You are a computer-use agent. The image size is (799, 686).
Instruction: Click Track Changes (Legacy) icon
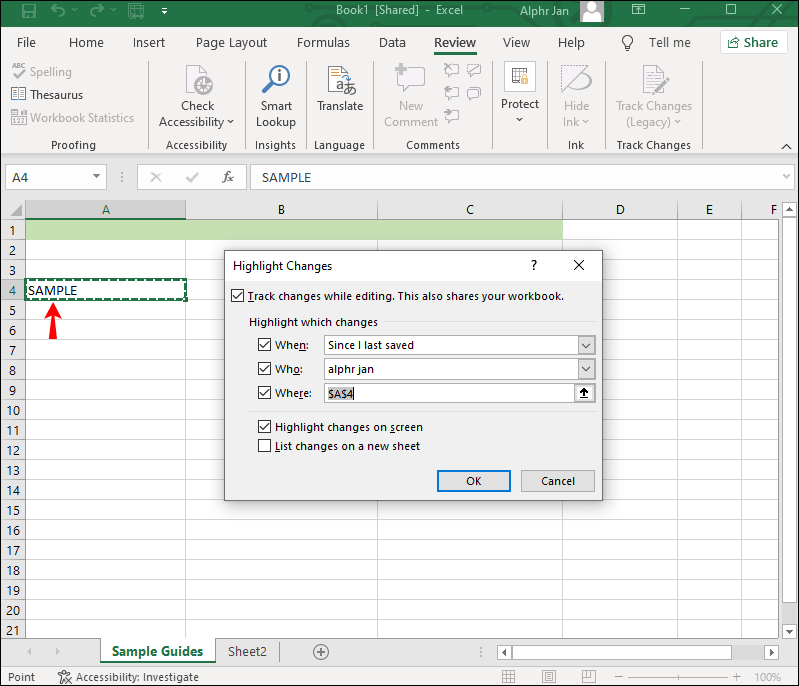(654, 81)
